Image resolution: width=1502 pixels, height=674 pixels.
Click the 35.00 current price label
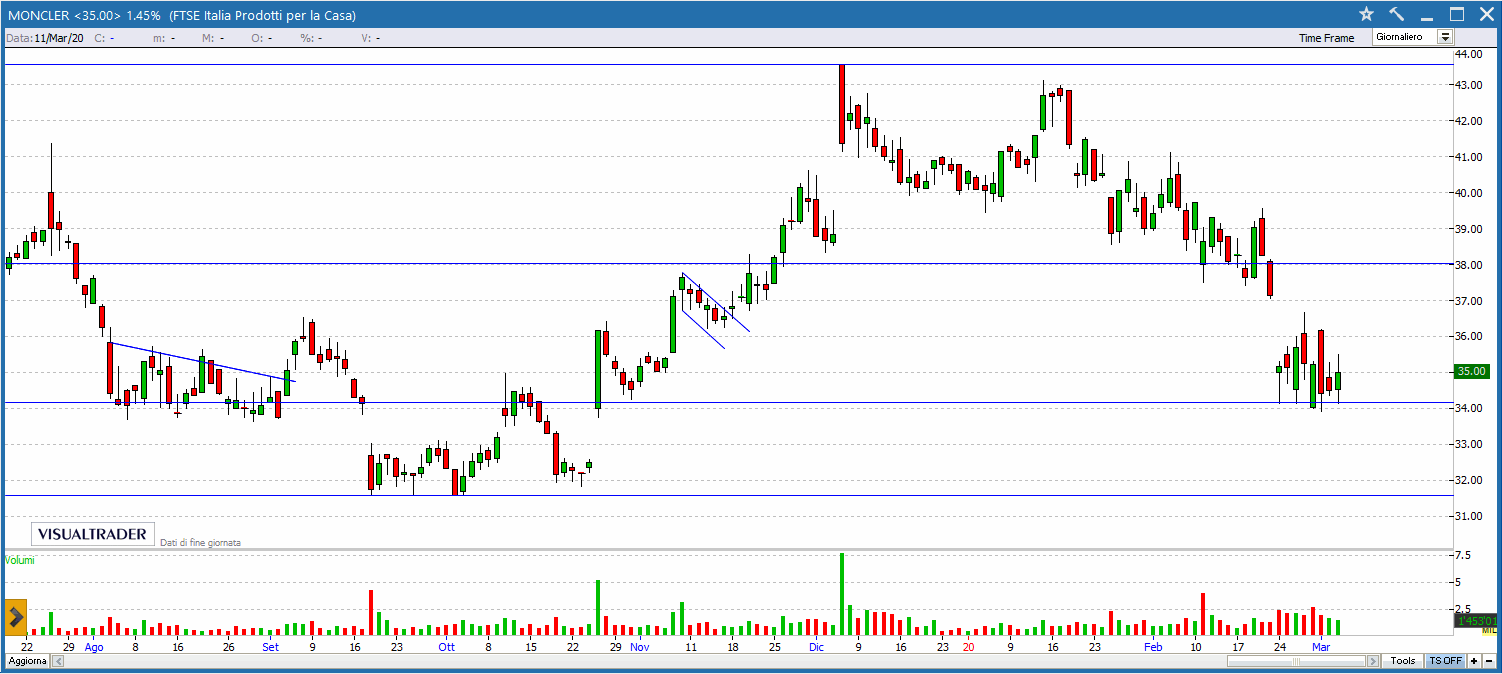[x=1471, y=371]
